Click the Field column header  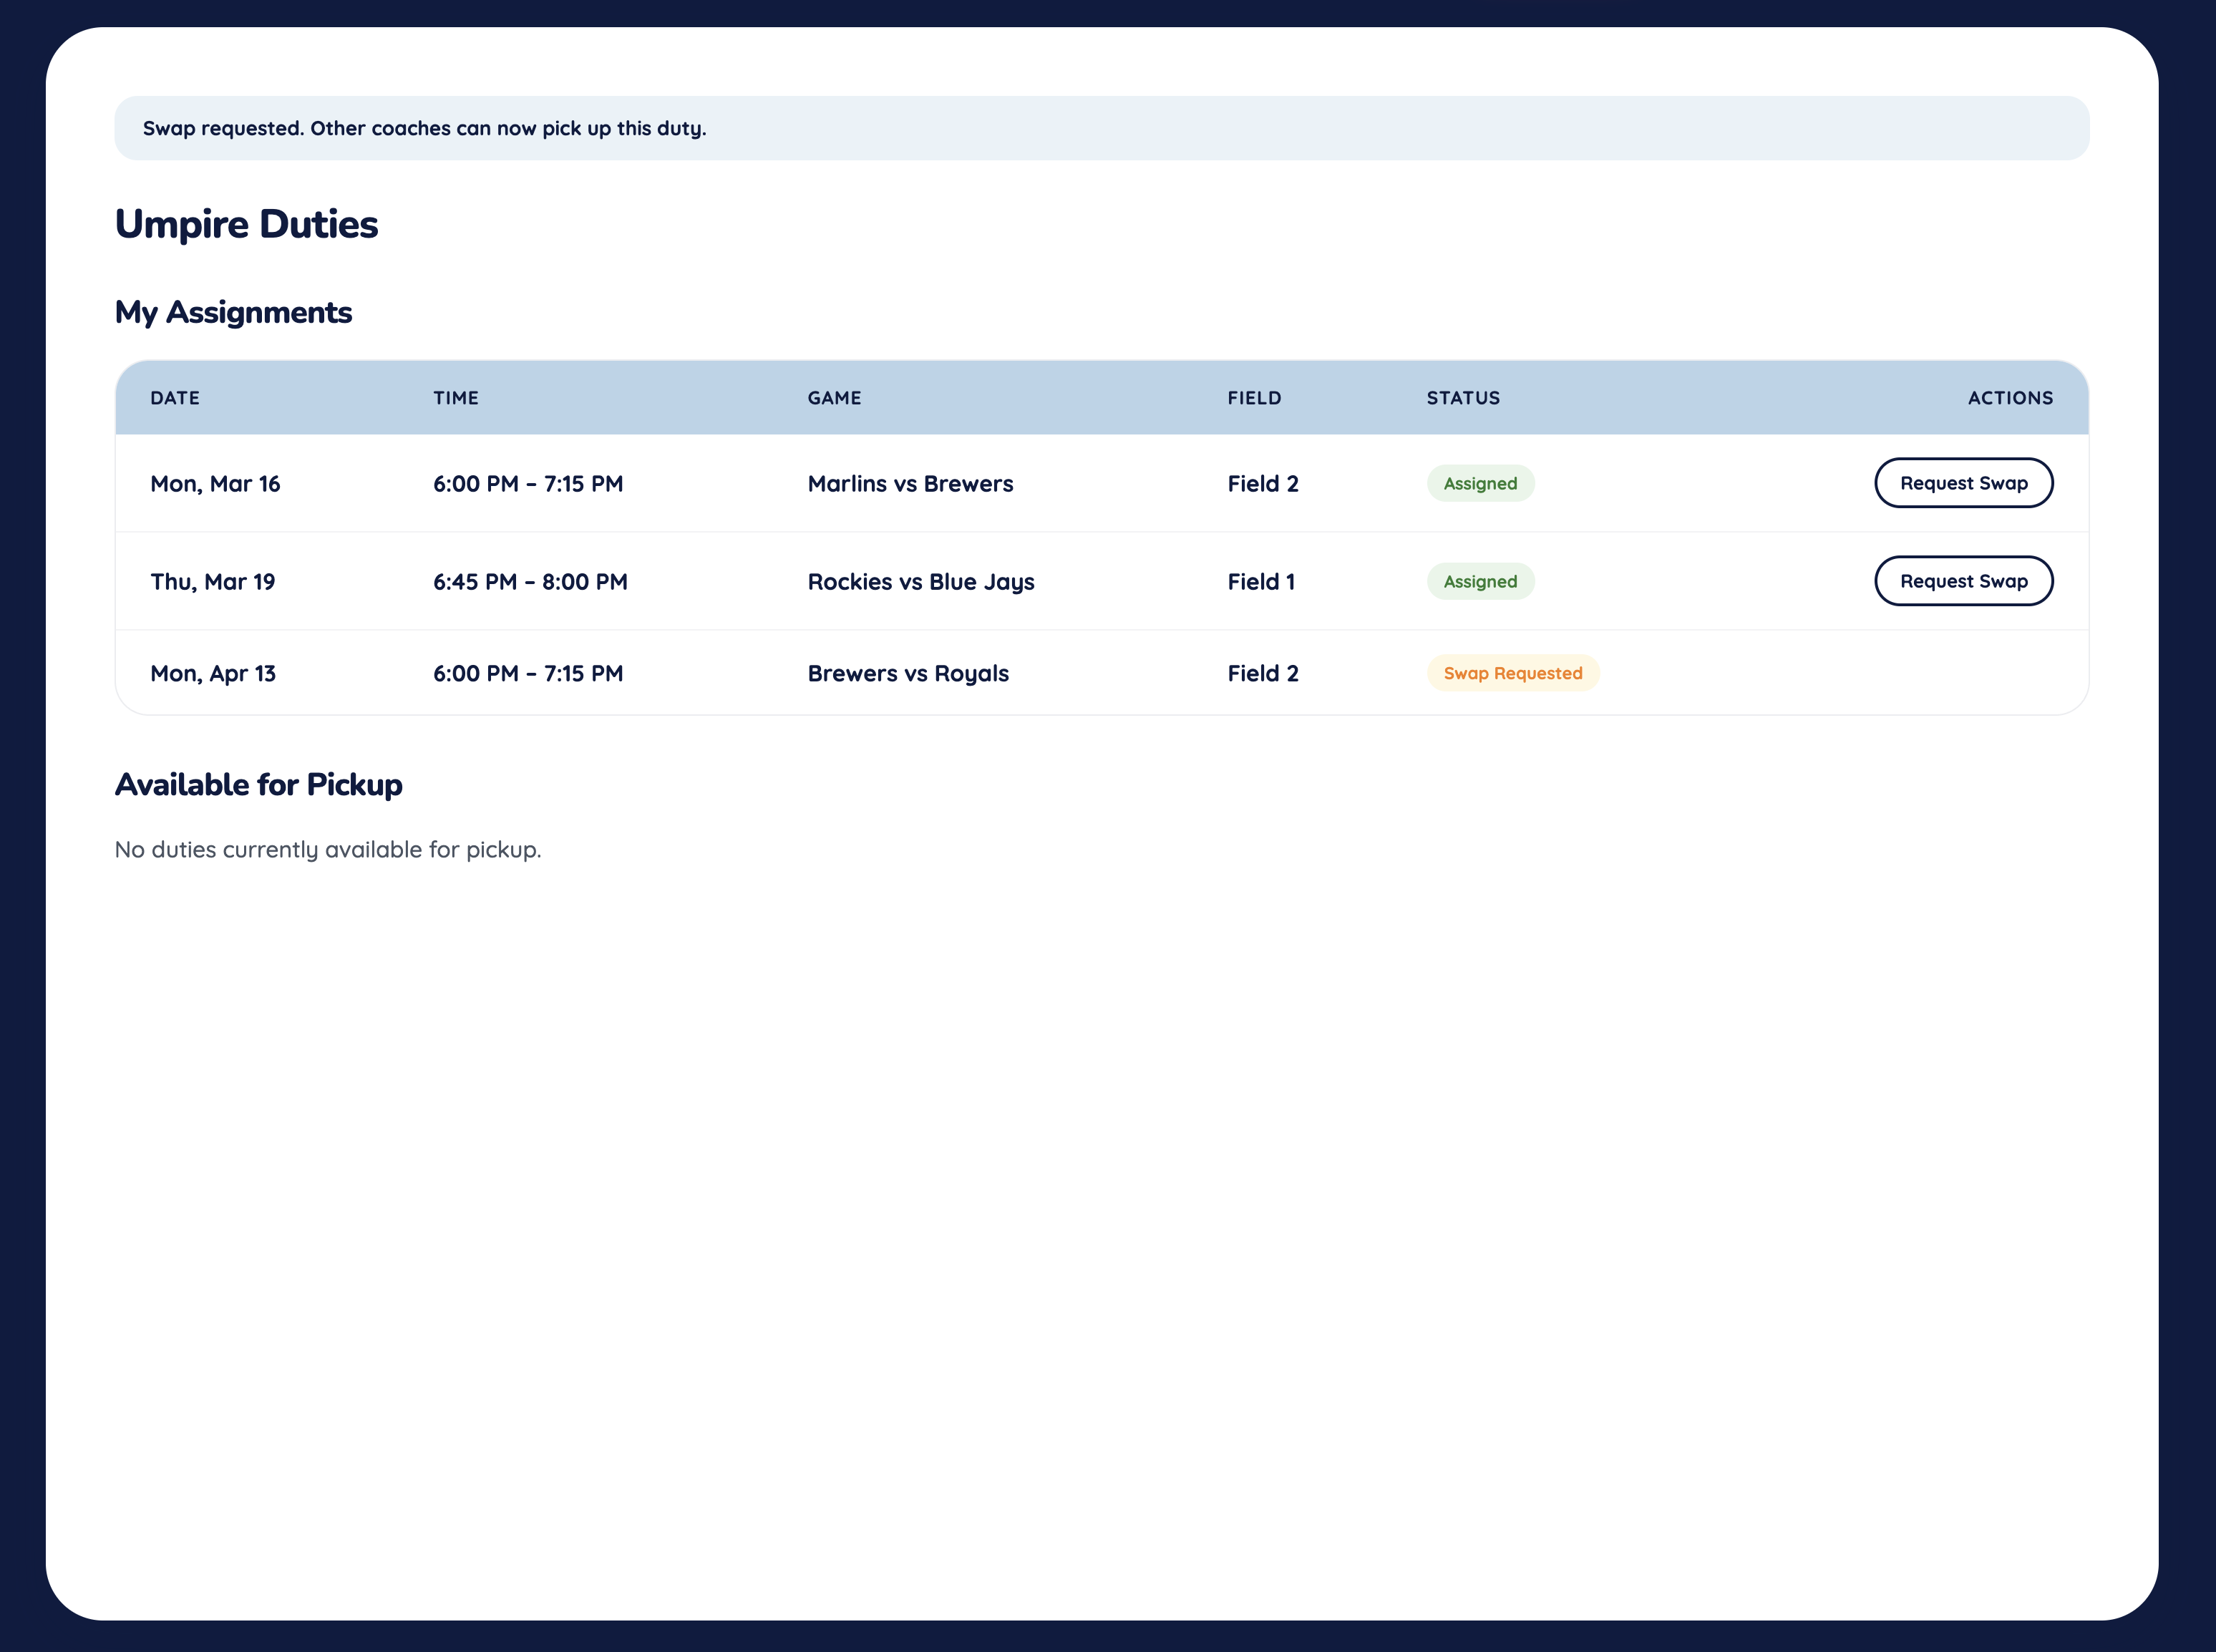coord(1254,398)
